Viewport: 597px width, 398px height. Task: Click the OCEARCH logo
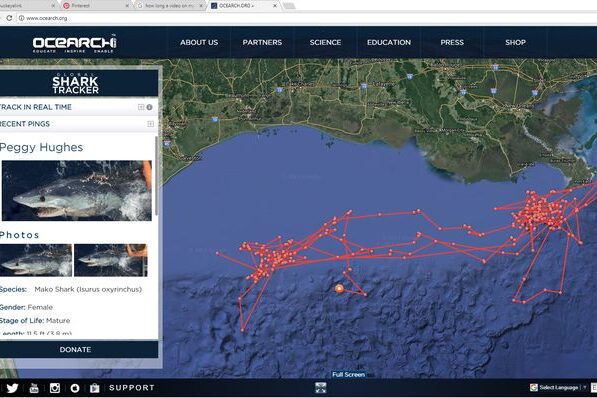74,44
